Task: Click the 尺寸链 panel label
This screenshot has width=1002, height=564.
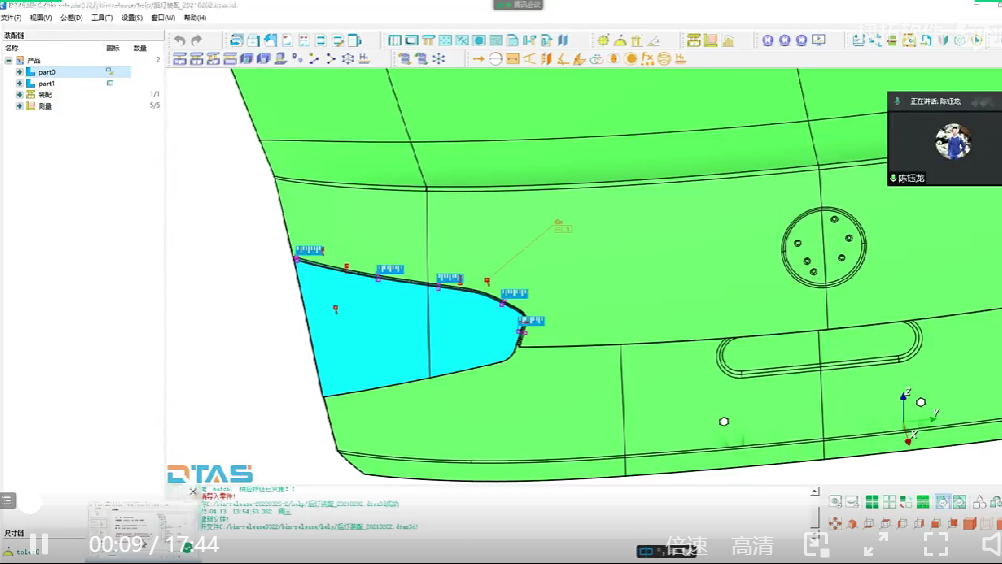Action: click(14, 533)
